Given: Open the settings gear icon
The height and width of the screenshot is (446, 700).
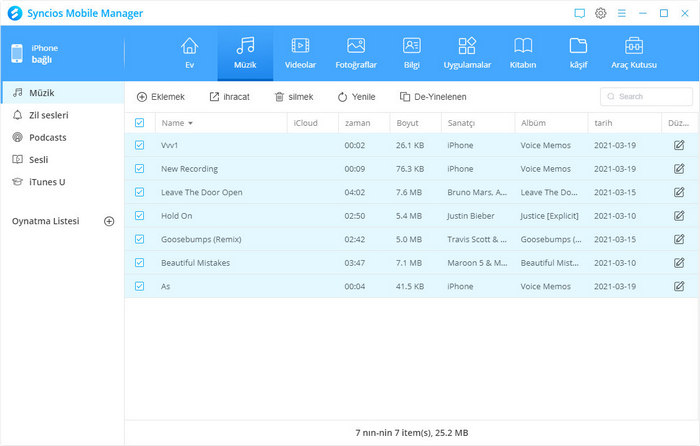Looking at the screenshot, I should 600,13.
